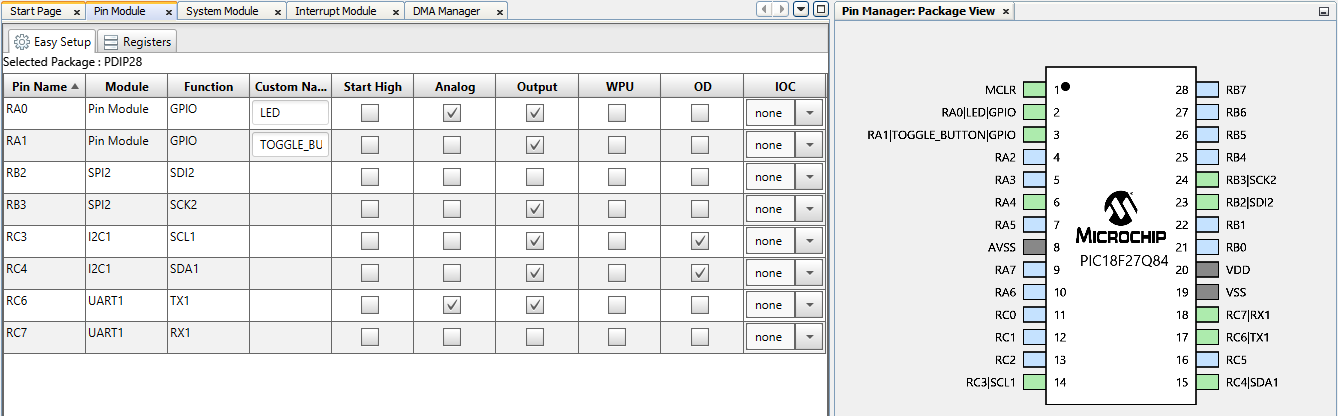Select pin 21 RB0 on package
The width and height of the screenshot is (1338, 416).
coord(1208,247)
